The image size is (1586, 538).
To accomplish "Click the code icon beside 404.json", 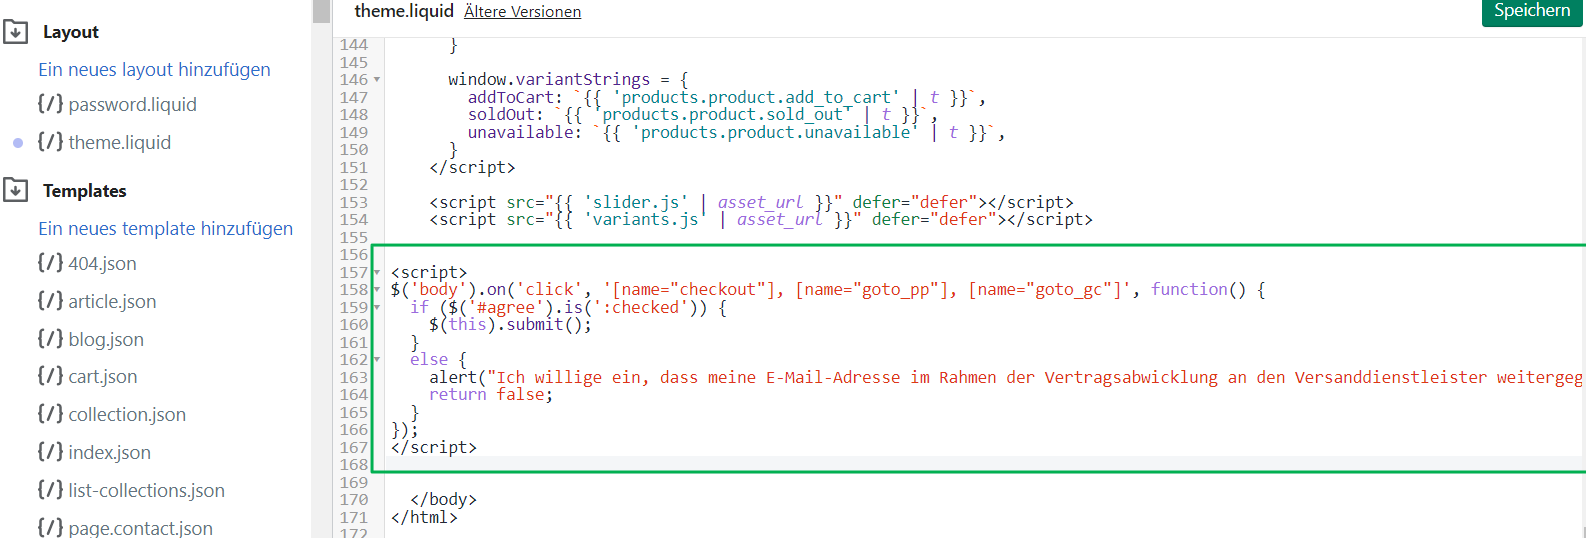I will coord(50,263).
